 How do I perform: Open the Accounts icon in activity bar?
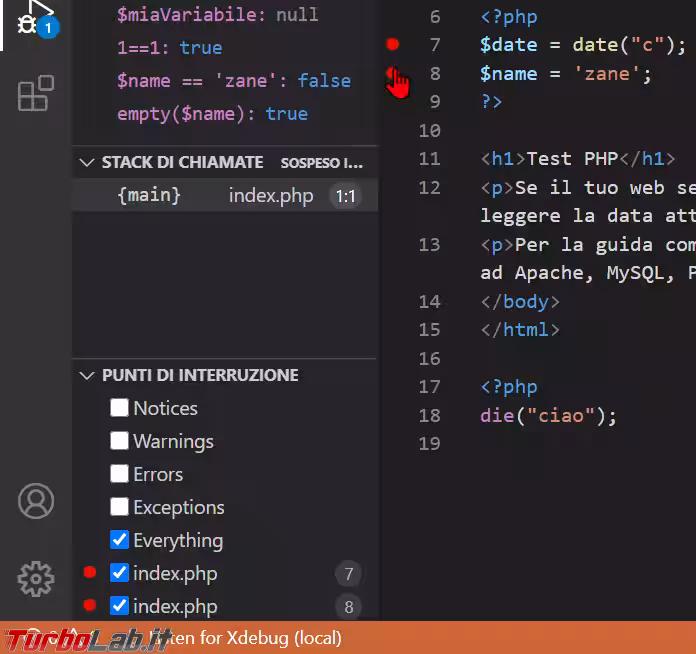pos(36,501)
